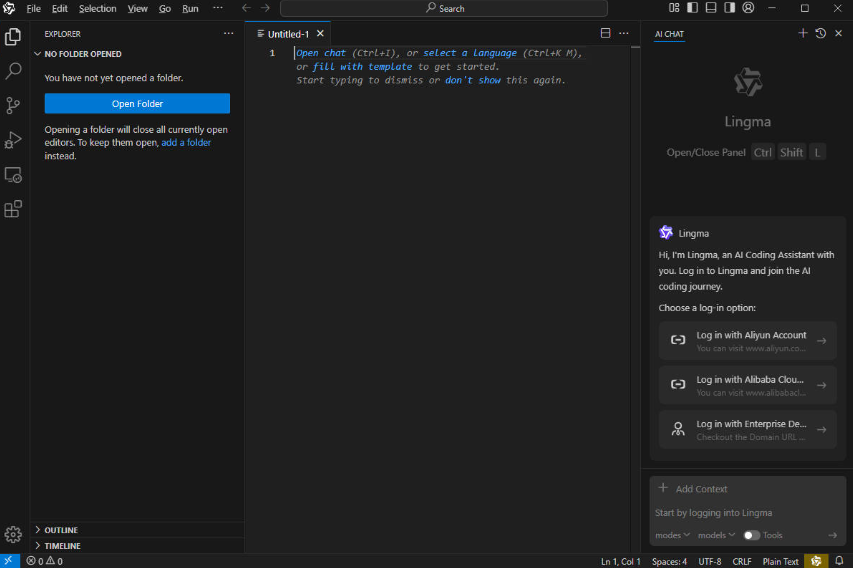Open the Selection menu
853x568 pixels.
pyautogui.click(x=97, y=8)
